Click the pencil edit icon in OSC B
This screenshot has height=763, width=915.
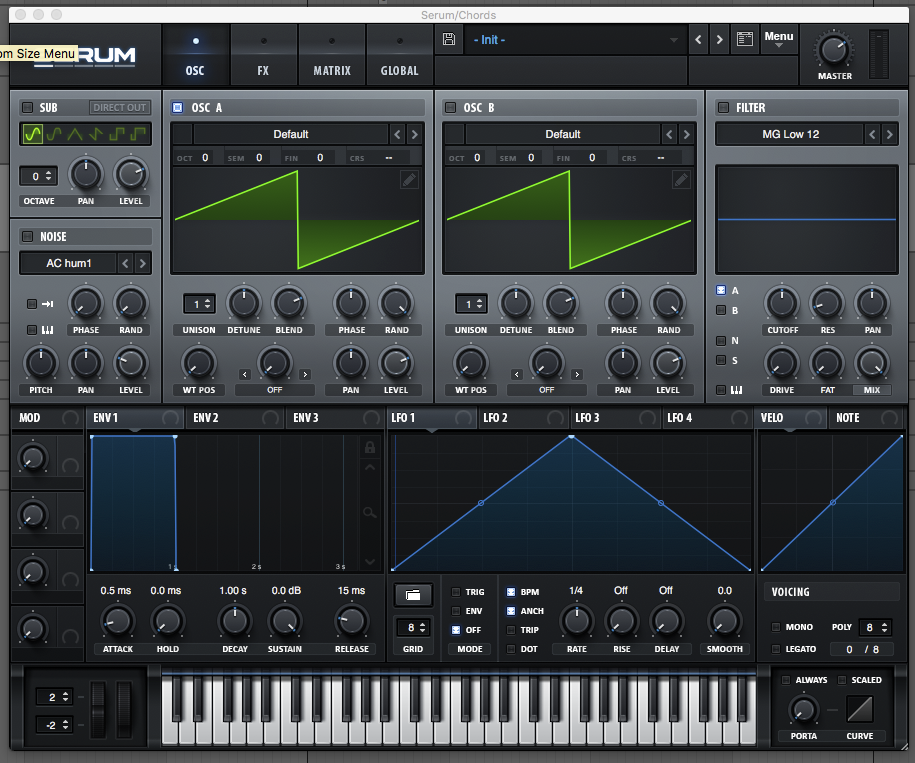pos(681,180)
